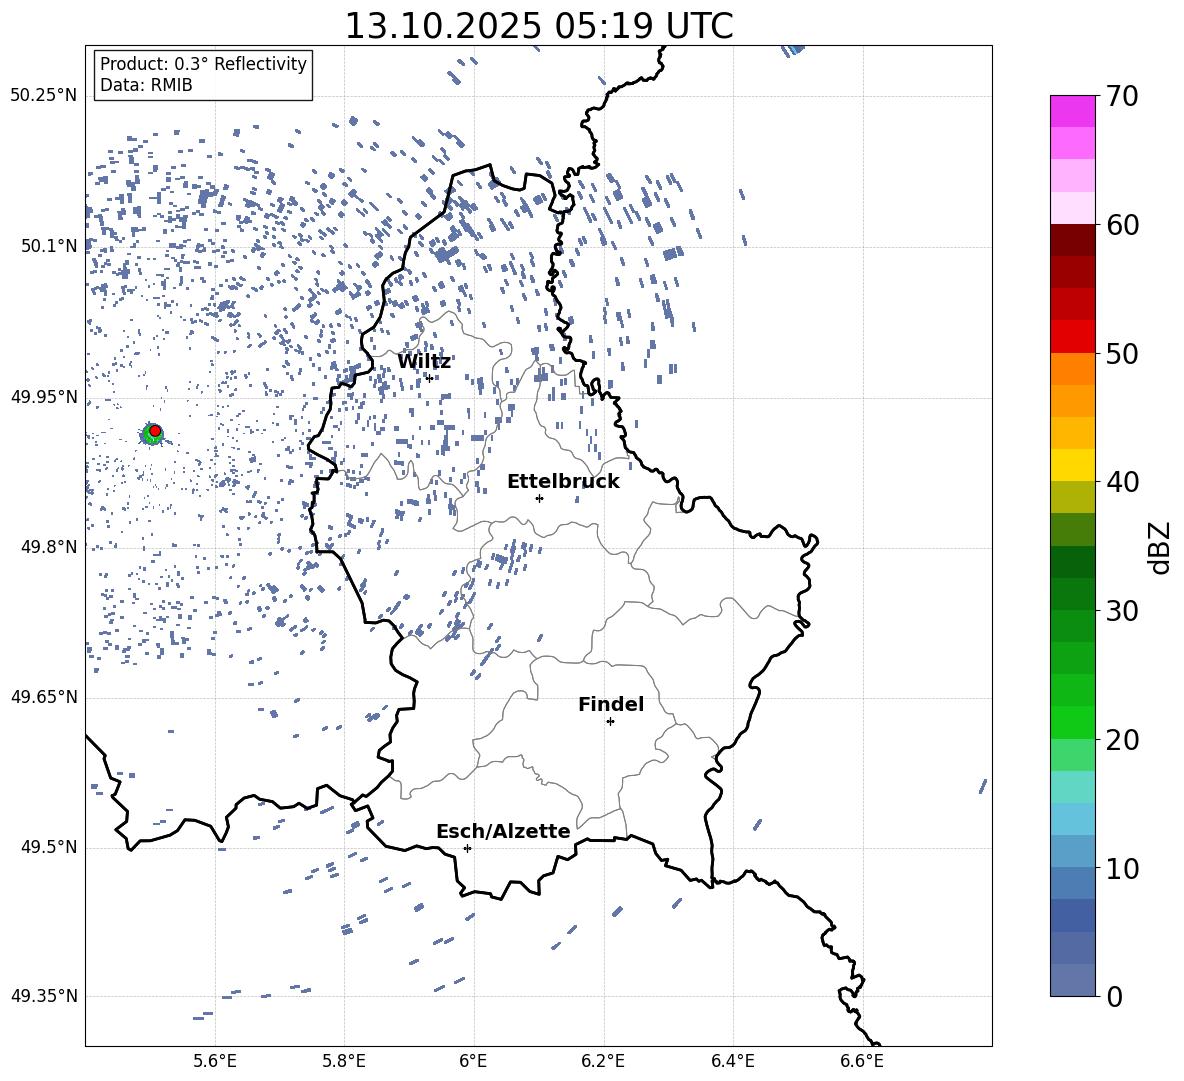Click the 49.5°N latitude label
Viewport: 1184px width, 1081px height.
point(49,847)
